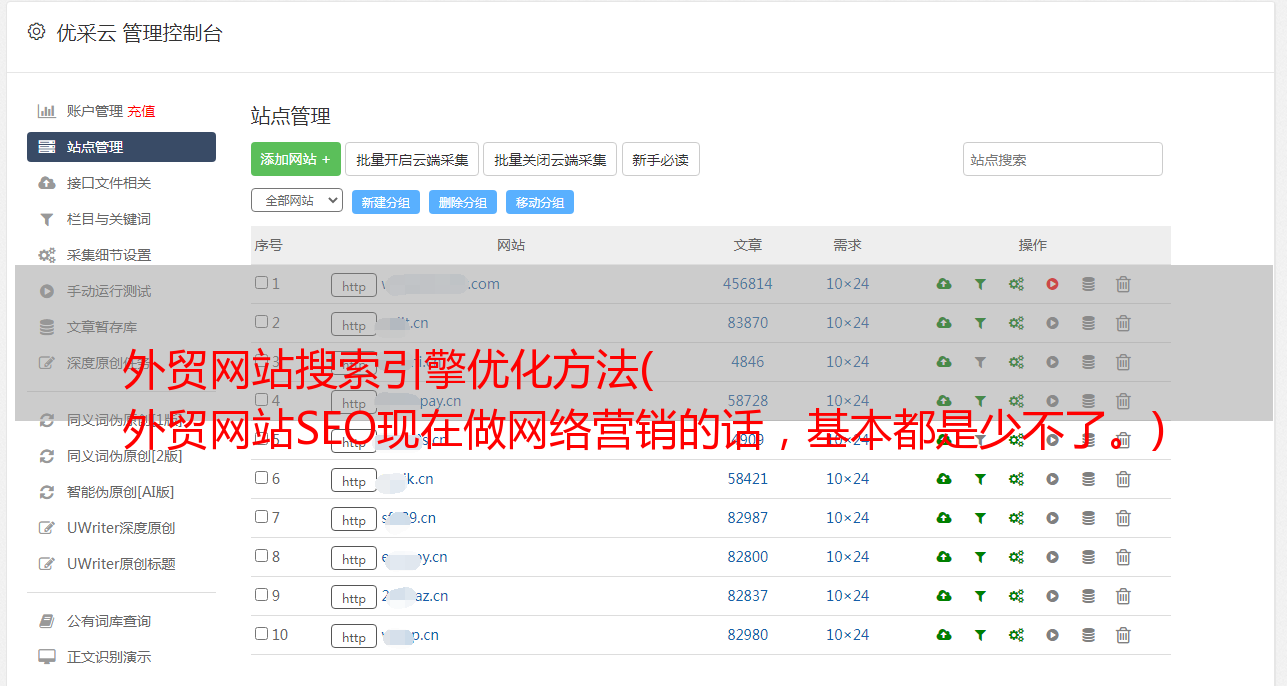Open UWriter深度原创 in the sidebar

pyautogui.click(x=121, y=528)
